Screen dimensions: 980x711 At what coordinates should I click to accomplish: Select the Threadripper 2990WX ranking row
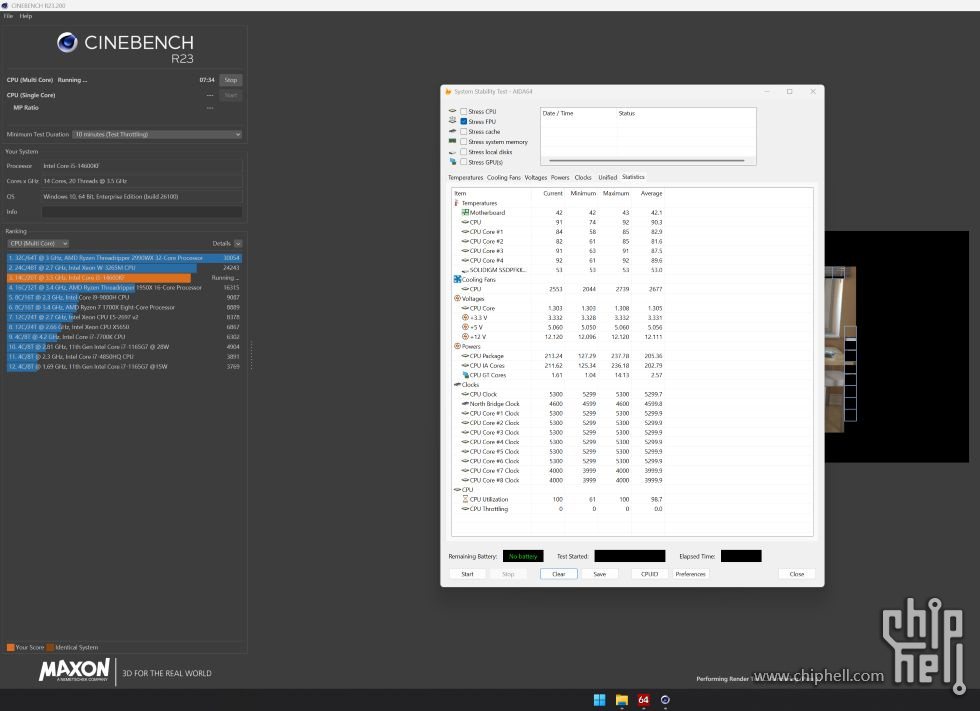tap(124, 258)
